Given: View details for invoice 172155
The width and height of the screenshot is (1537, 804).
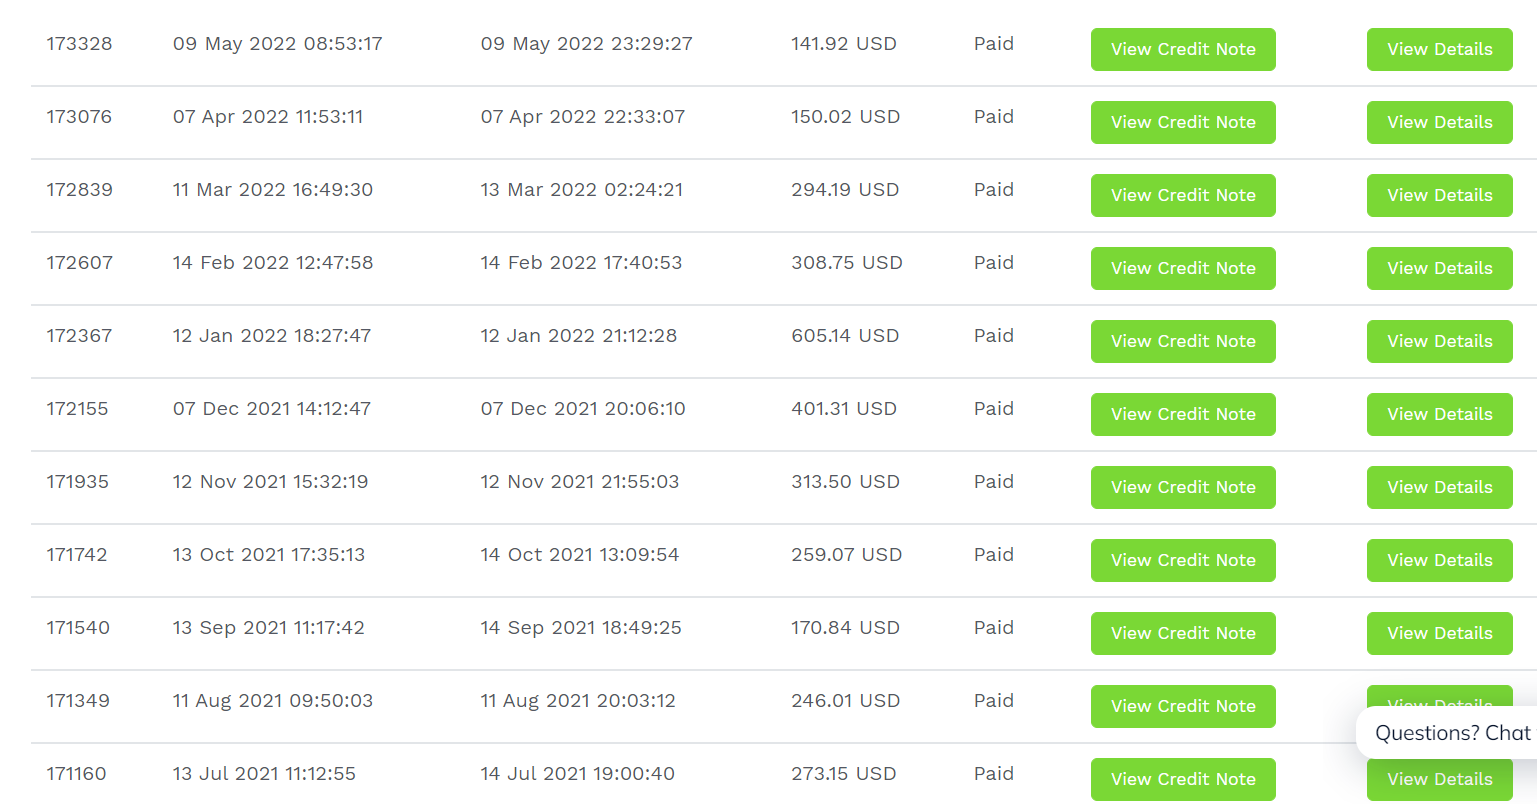Looking at the screenshot, I should point(1439,414).
